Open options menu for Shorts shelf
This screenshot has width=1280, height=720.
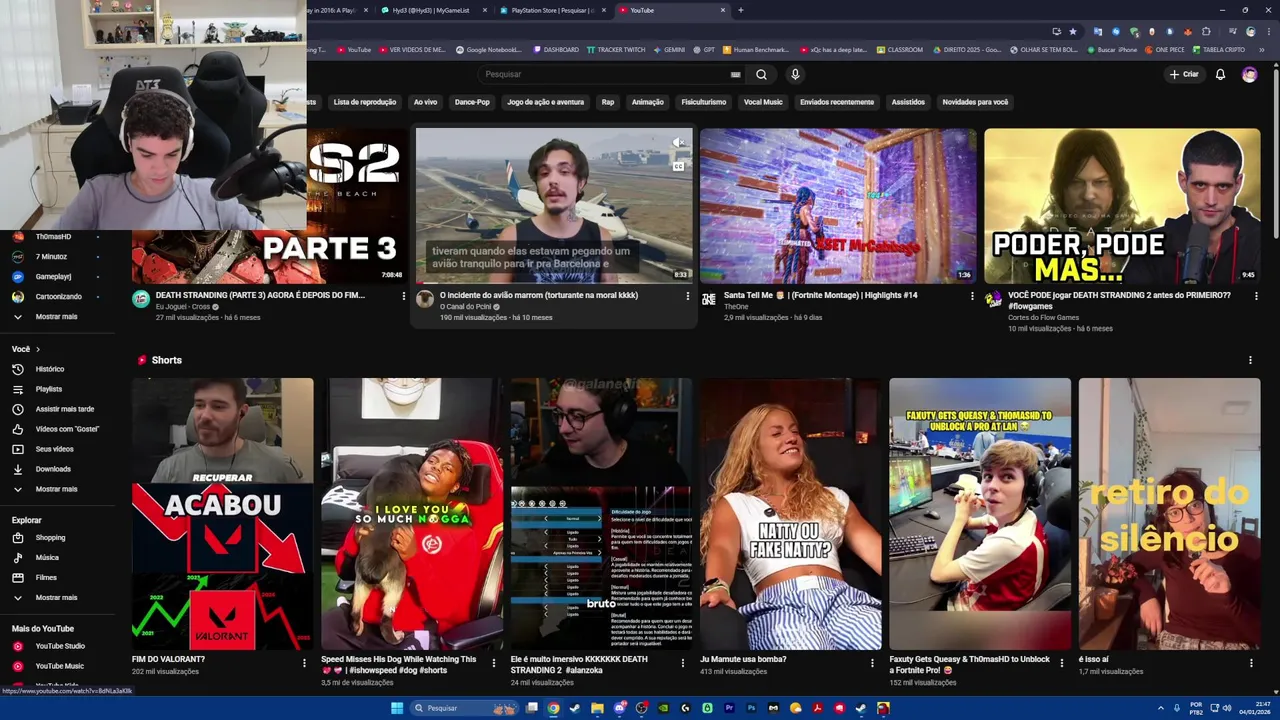tap(1250, 360)
